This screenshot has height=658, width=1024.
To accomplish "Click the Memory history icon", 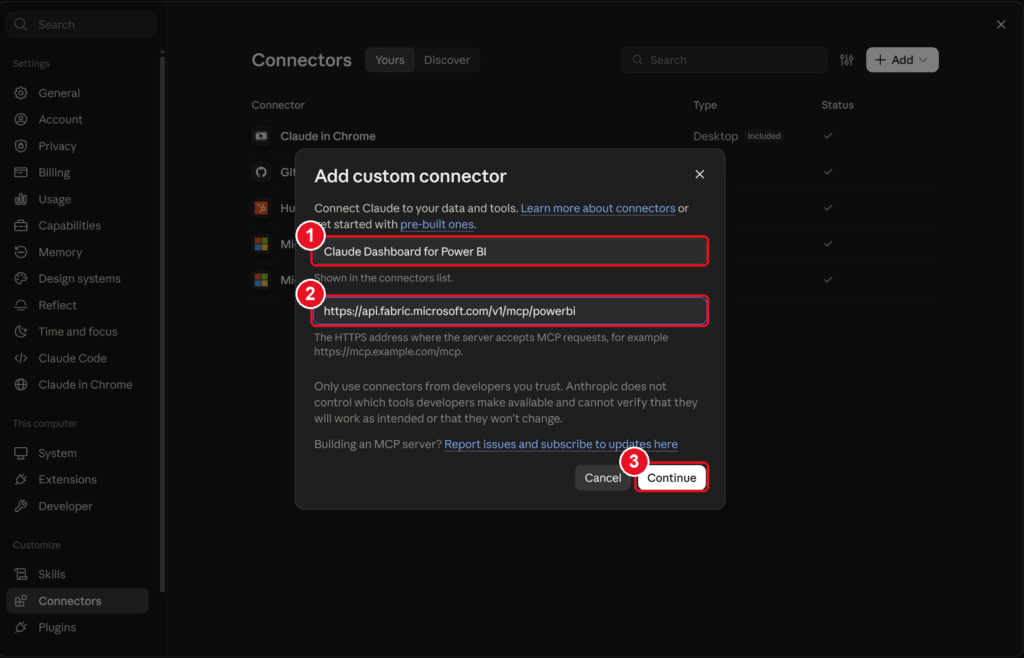I will point(21,252).
